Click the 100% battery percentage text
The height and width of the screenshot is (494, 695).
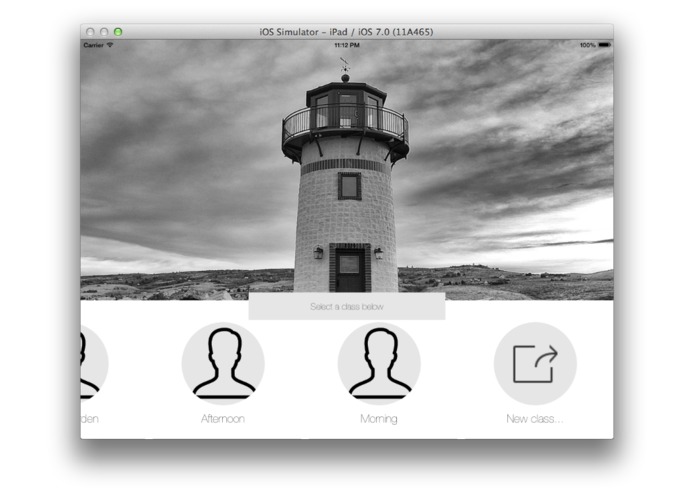point(588,45)
